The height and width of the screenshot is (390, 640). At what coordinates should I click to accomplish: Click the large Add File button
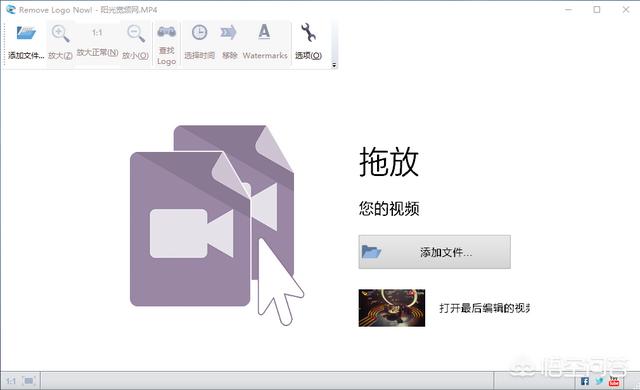tap(434, 252)
